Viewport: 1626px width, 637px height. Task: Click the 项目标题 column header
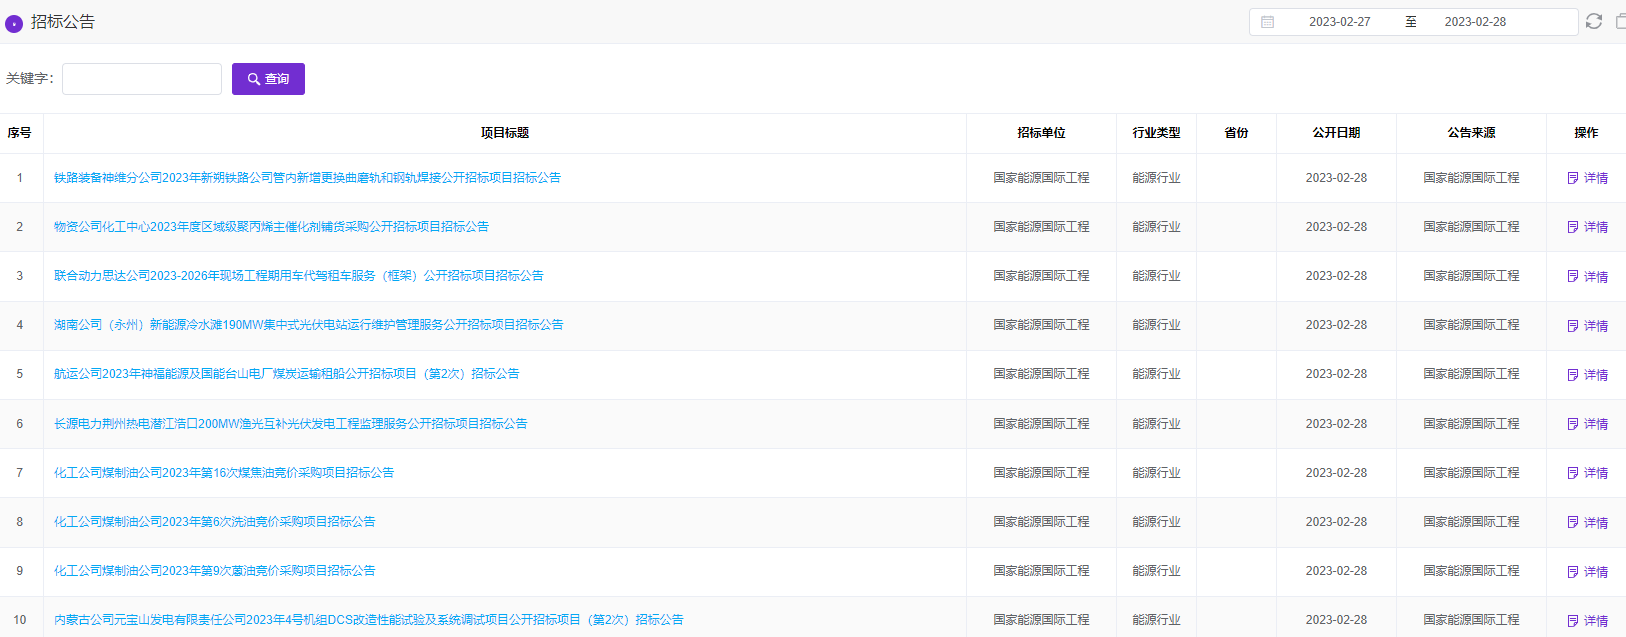coord(504,133)
